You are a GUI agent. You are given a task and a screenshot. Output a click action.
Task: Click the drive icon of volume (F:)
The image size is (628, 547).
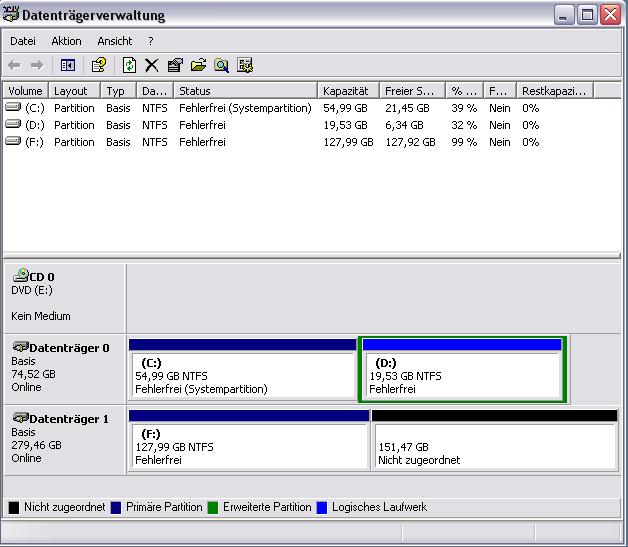point(13,141)
